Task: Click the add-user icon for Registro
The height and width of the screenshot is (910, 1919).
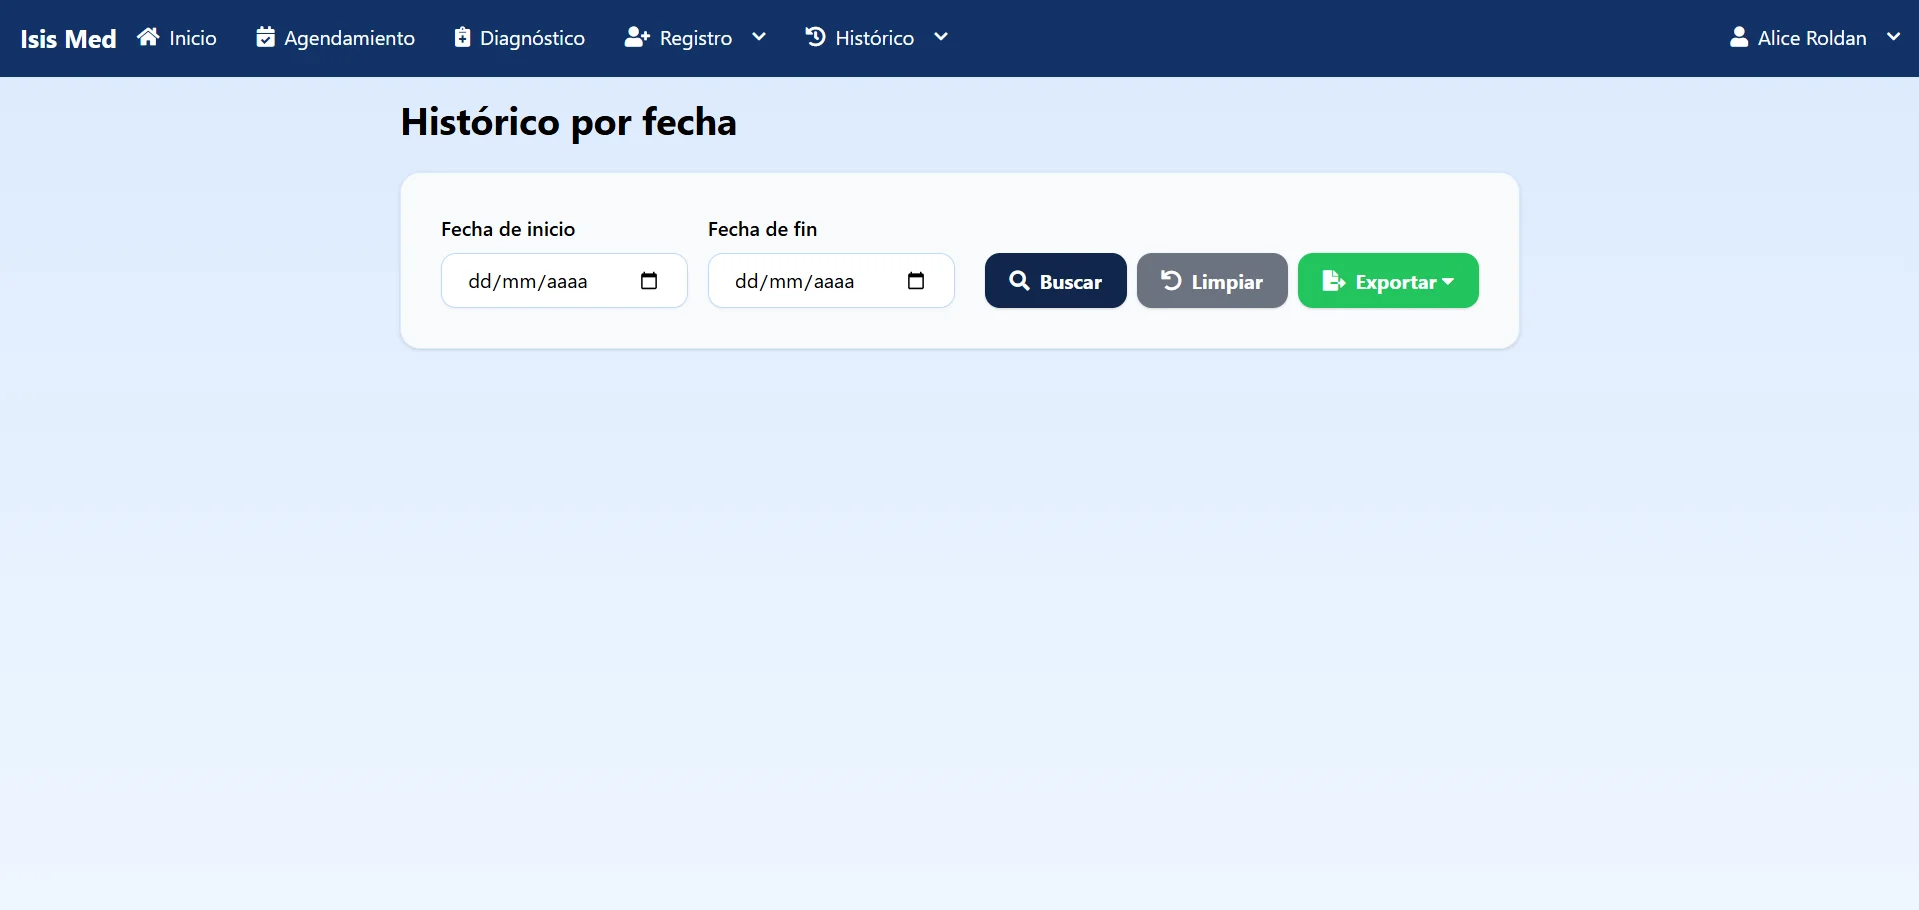Action: click(637, 37)
